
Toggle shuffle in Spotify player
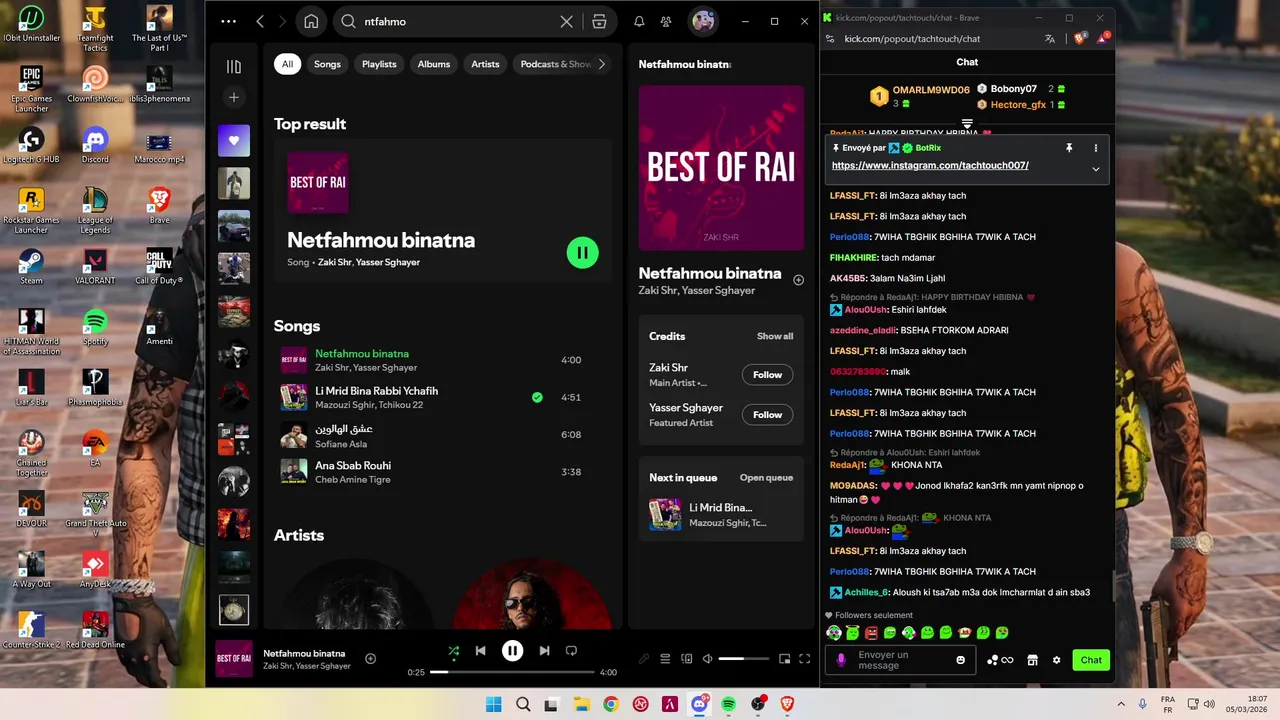coord(453,651)
